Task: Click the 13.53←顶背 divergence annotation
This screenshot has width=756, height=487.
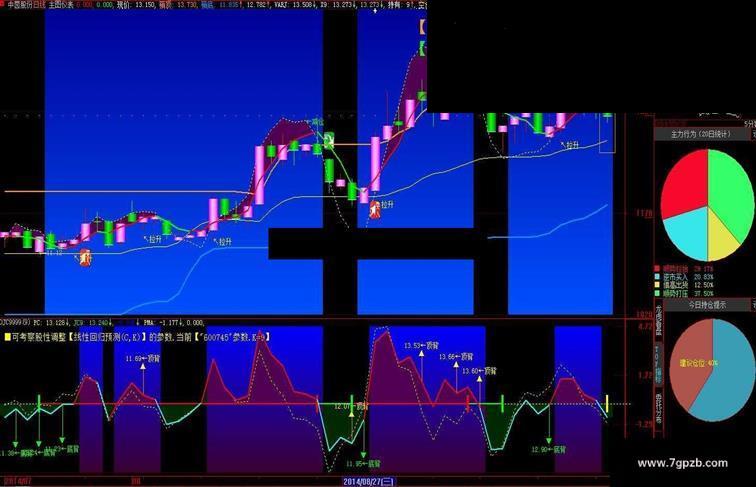Action: (421, 345)
